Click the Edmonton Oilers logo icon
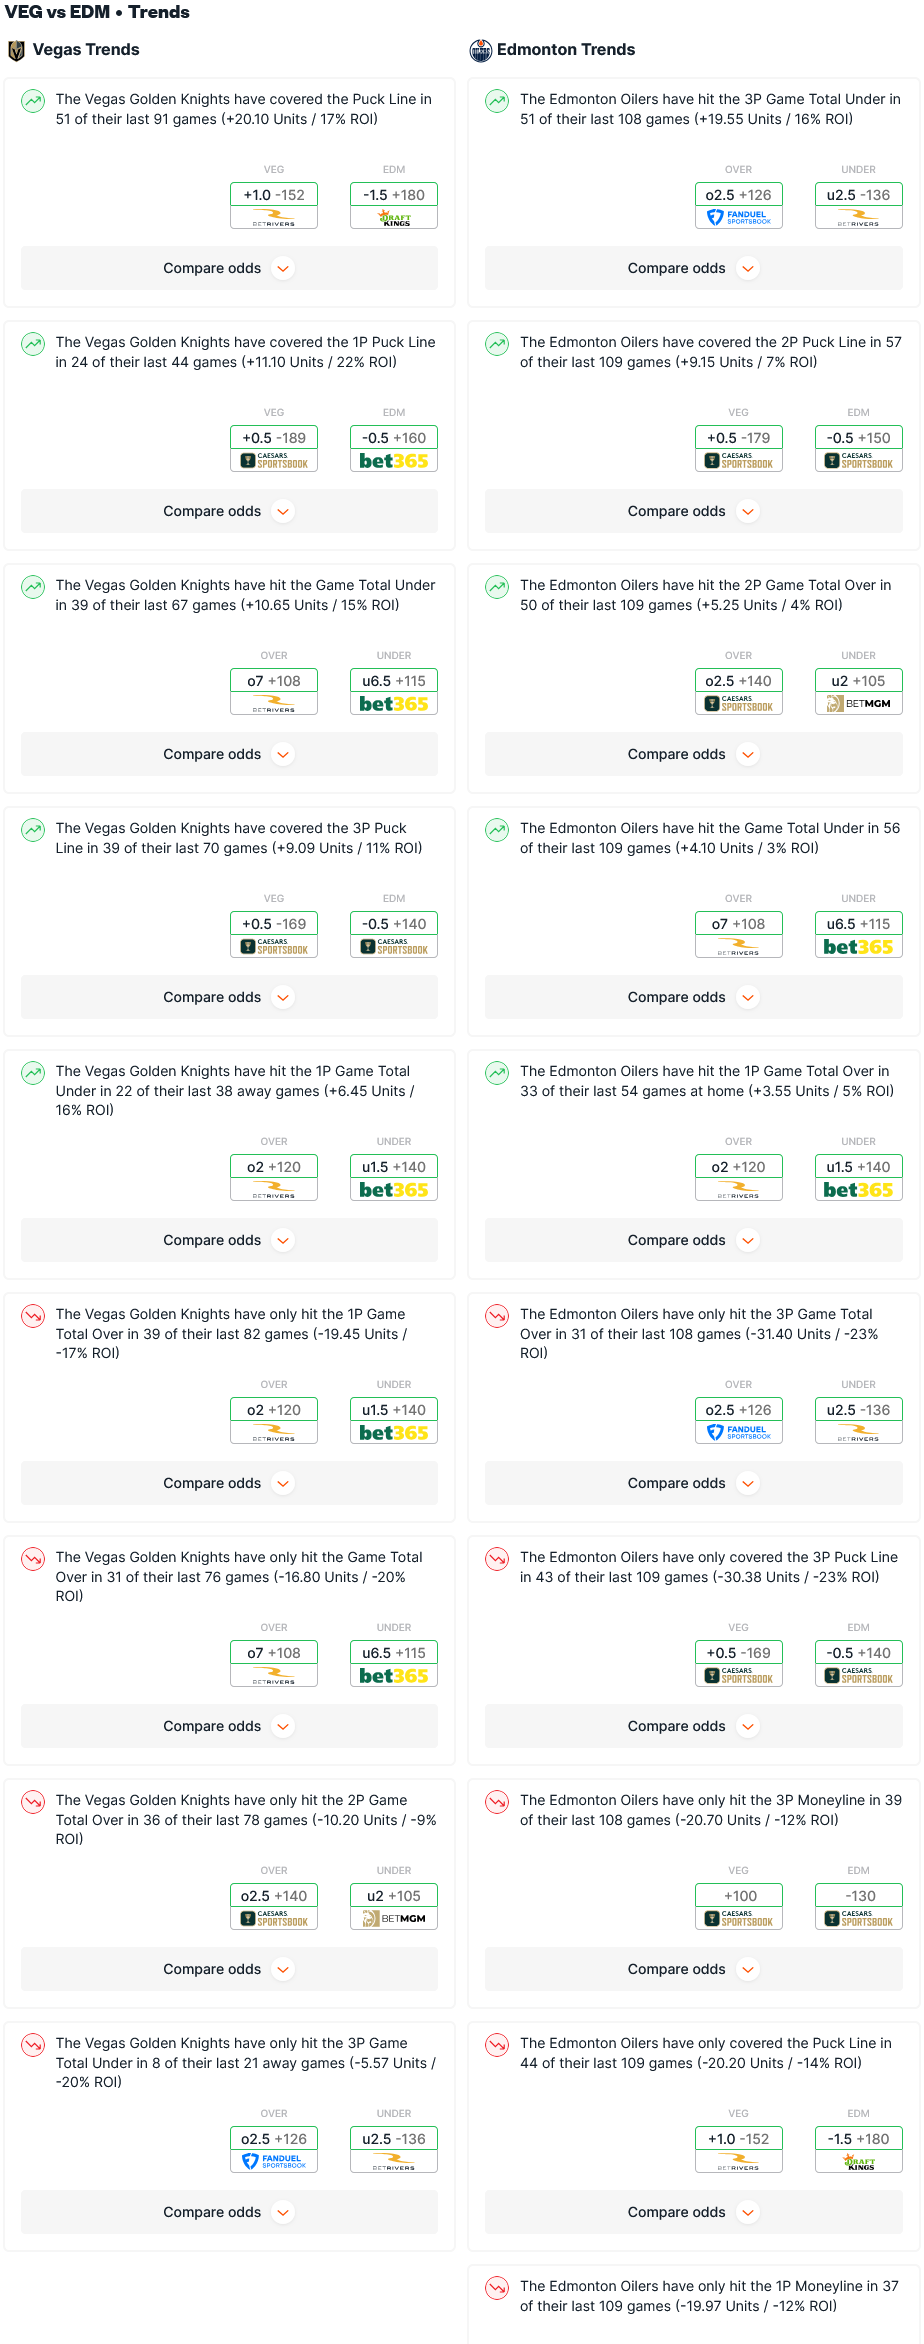Image resolution: width=924 pixels, height=2344 pixels. tap(481, 50)
